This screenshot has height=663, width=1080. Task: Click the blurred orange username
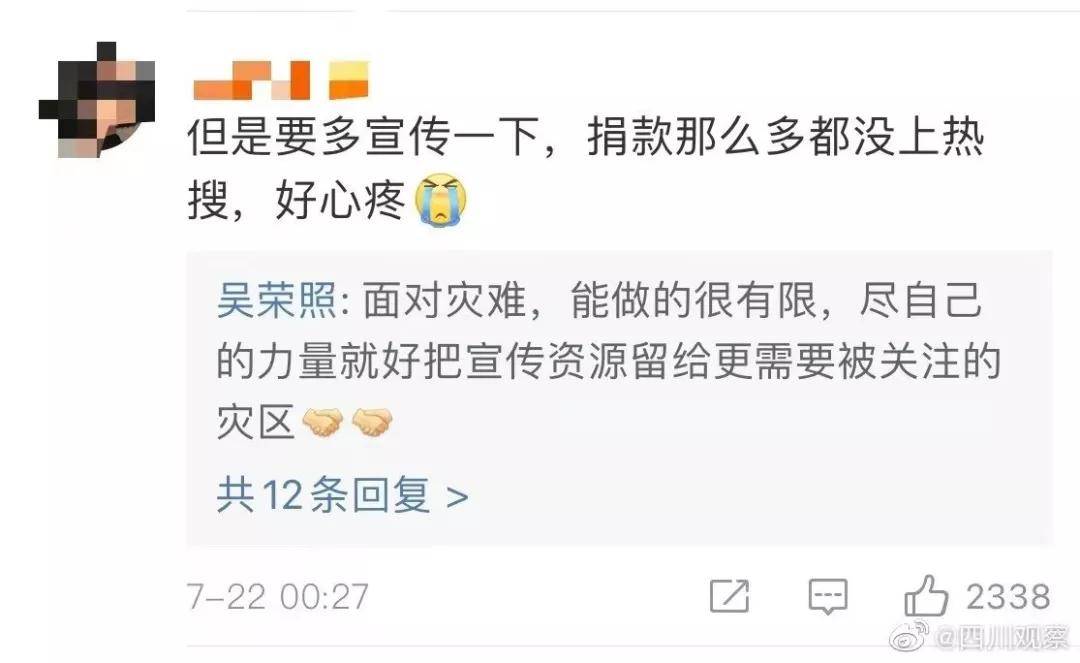pos(251,81)
